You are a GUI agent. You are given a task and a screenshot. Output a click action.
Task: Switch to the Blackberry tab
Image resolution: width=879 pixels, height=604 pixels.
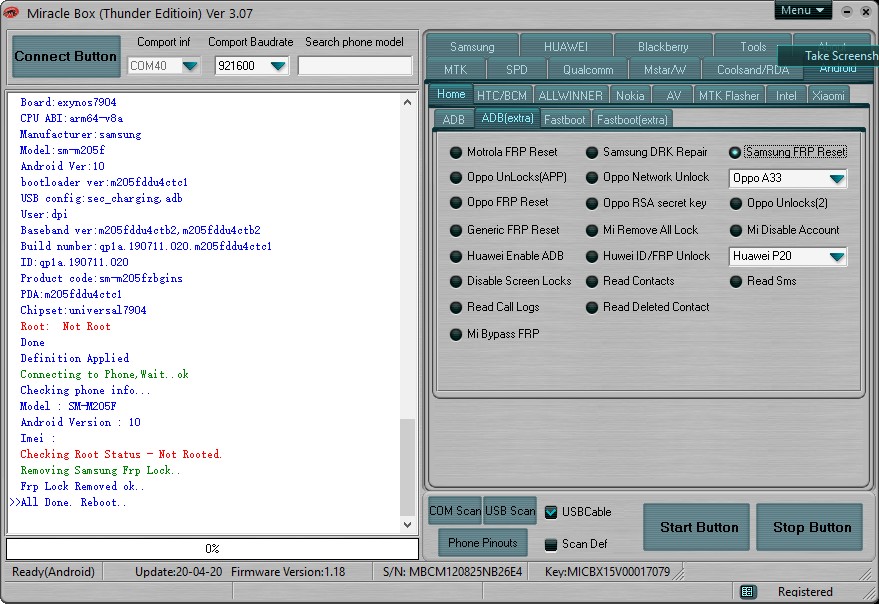663,47
